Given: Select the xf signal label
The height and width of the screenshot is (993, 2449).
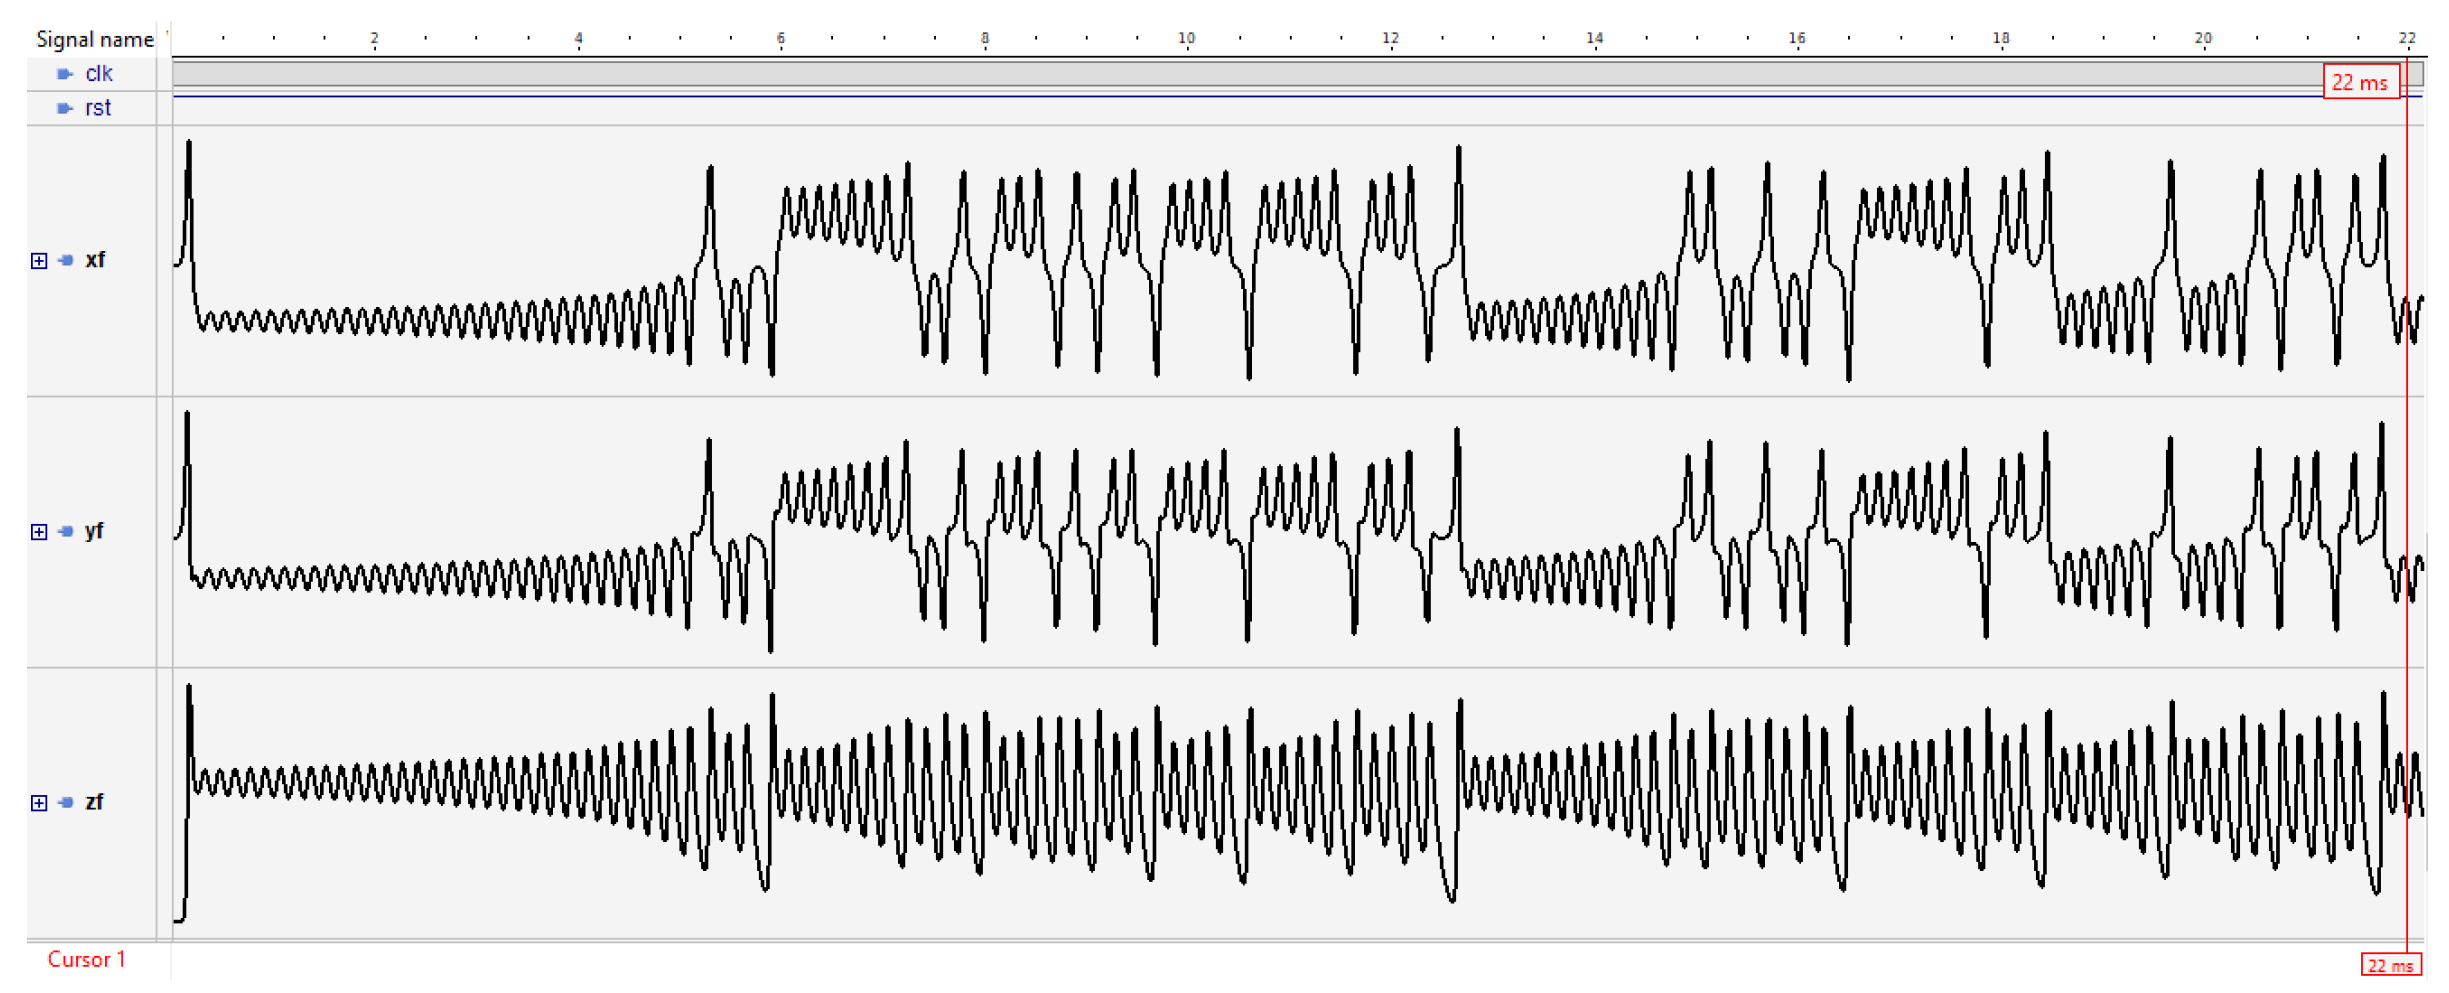Looking at the screenshot, I should (x=95, y=260).
